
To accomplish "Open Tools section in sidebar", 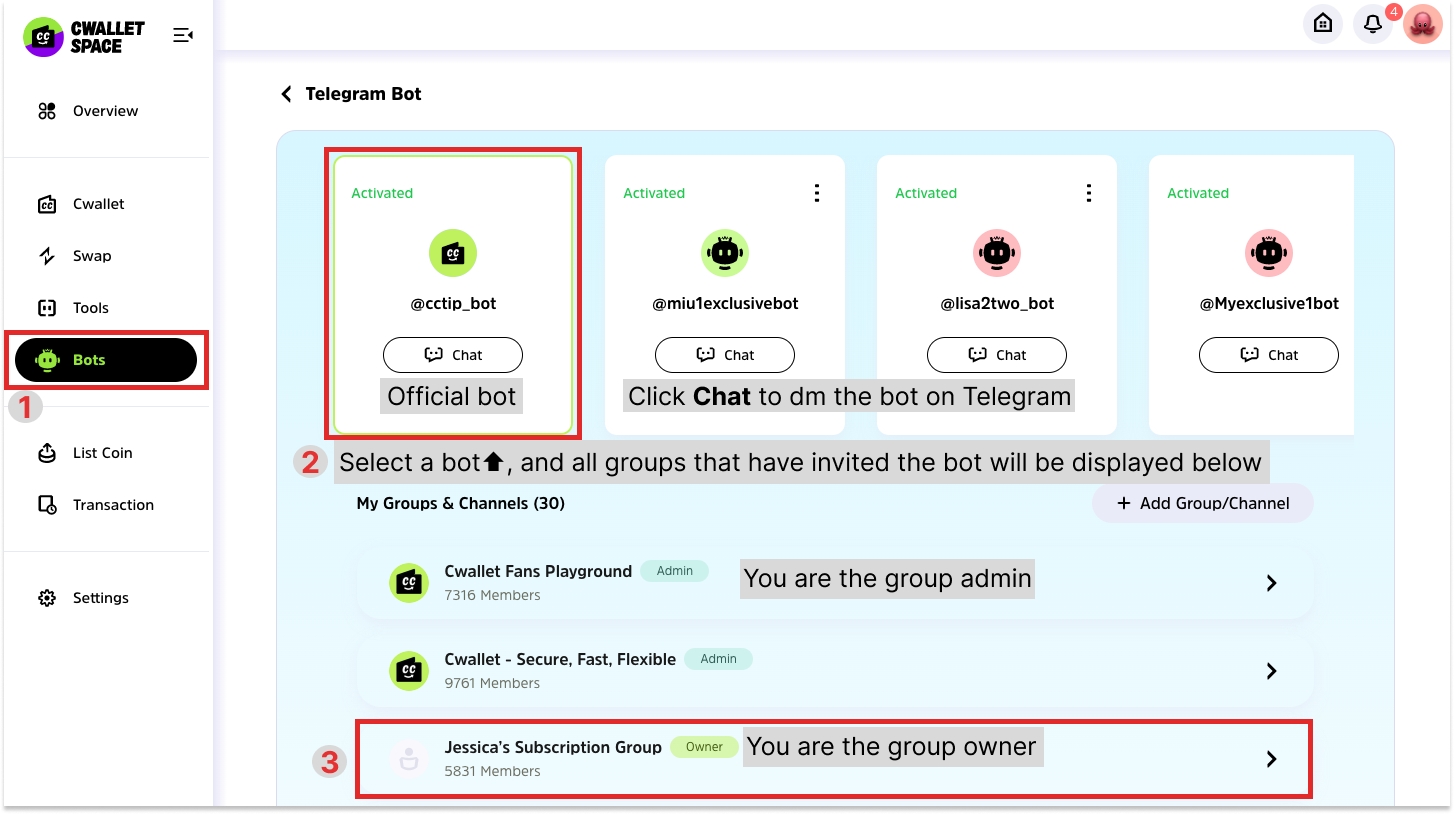I will coord(90,308).
